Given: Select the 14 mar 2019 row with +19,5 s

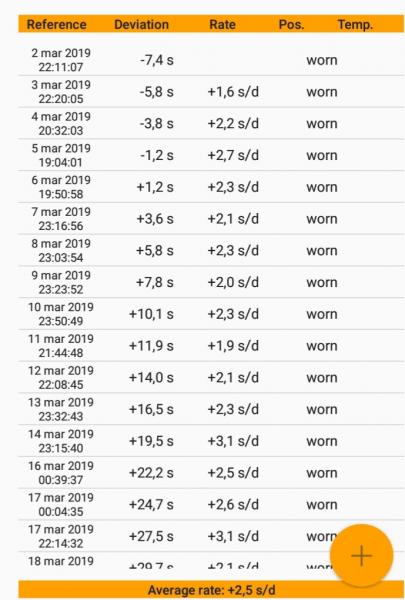Looking at the screenshot, I should 211,441.
